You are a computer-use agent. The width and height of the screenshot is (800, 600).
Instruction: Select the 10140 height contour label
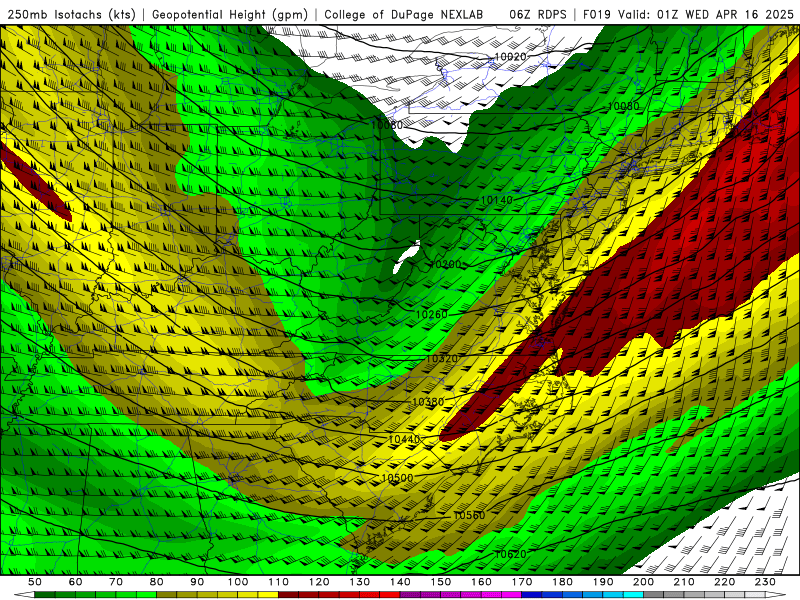(496, 200)
